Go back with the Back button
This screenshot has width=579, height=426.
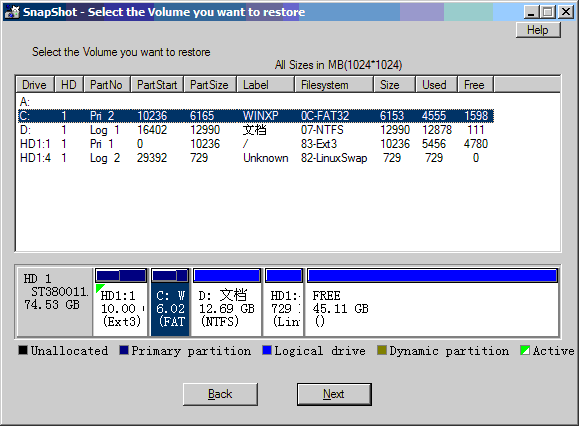220,394
